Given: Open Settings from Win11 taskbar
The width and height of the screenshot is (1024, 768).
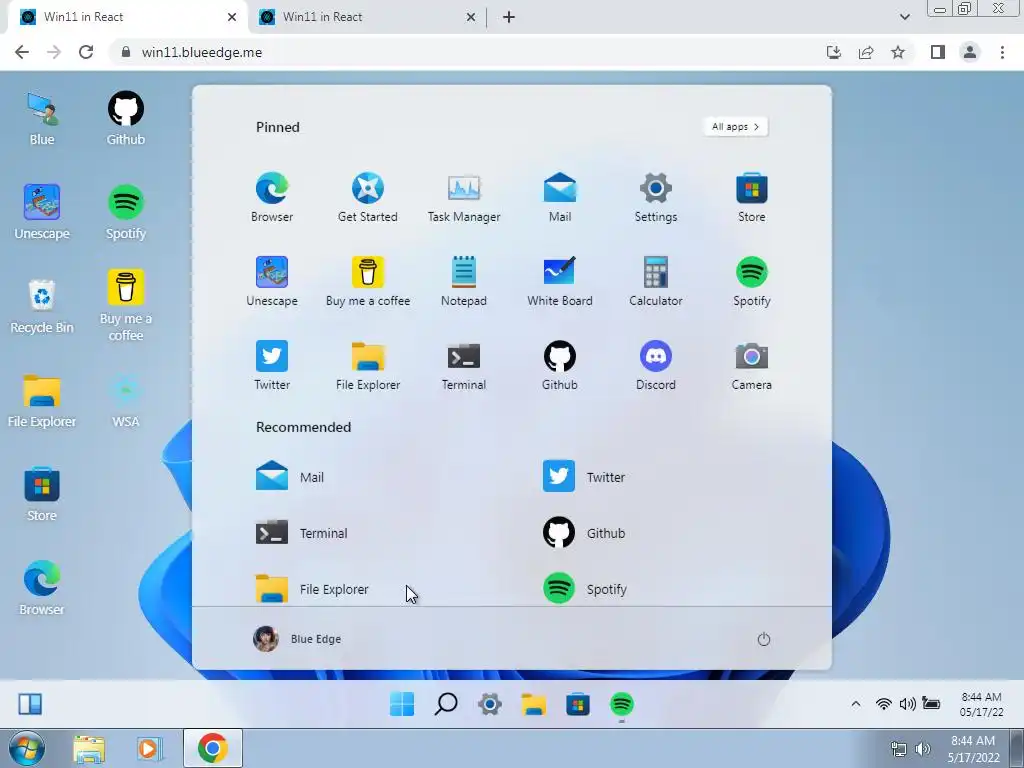Looking at the screenshot, I should (x=490, y=704).
